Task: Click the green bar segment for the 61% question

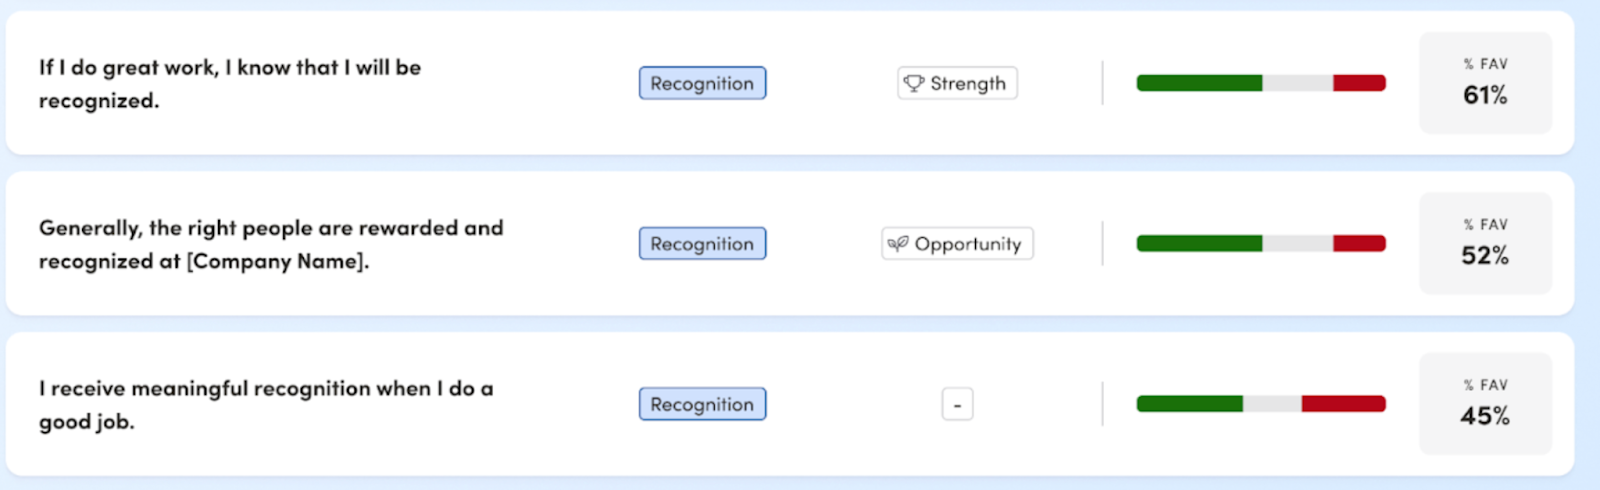Action: point(1199,83)
